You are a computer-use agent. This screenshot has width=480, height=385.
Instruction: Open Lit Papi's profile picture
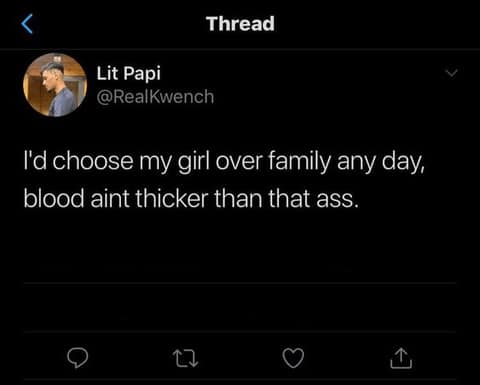(55, 85)
